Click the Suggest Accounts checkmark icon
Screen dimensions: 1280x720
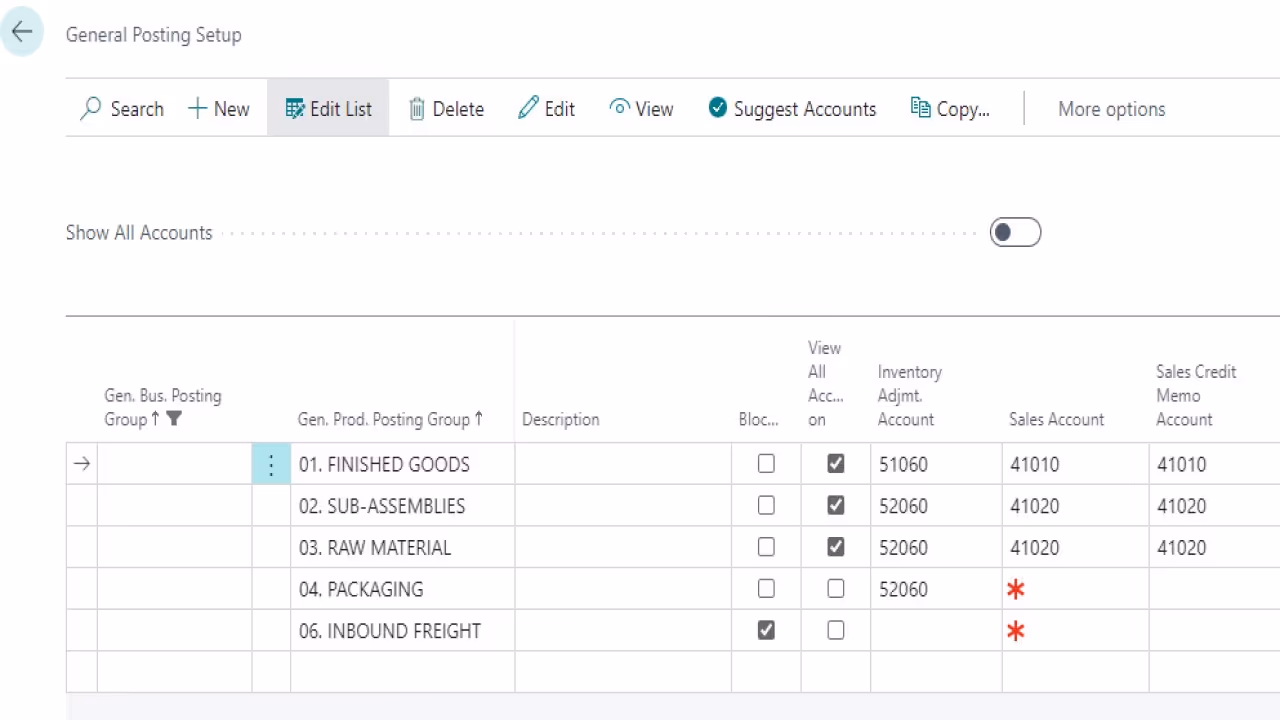[x=718, y=108]
